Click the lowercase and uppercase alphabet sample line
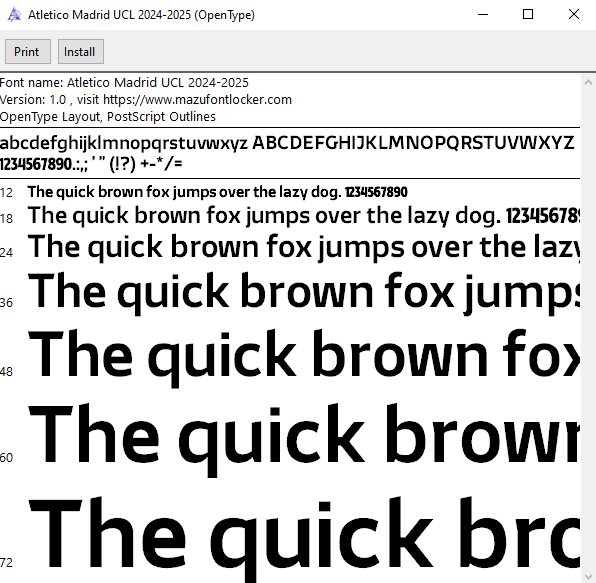This screenshot has height=583, width=596. click(287, 143)
